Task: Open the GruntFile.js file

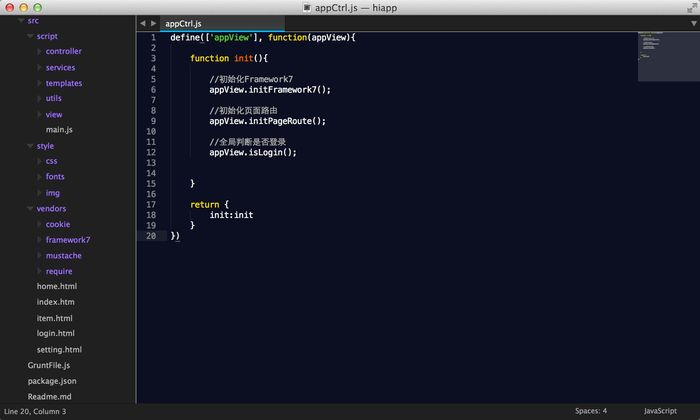Action: point(49,365)
